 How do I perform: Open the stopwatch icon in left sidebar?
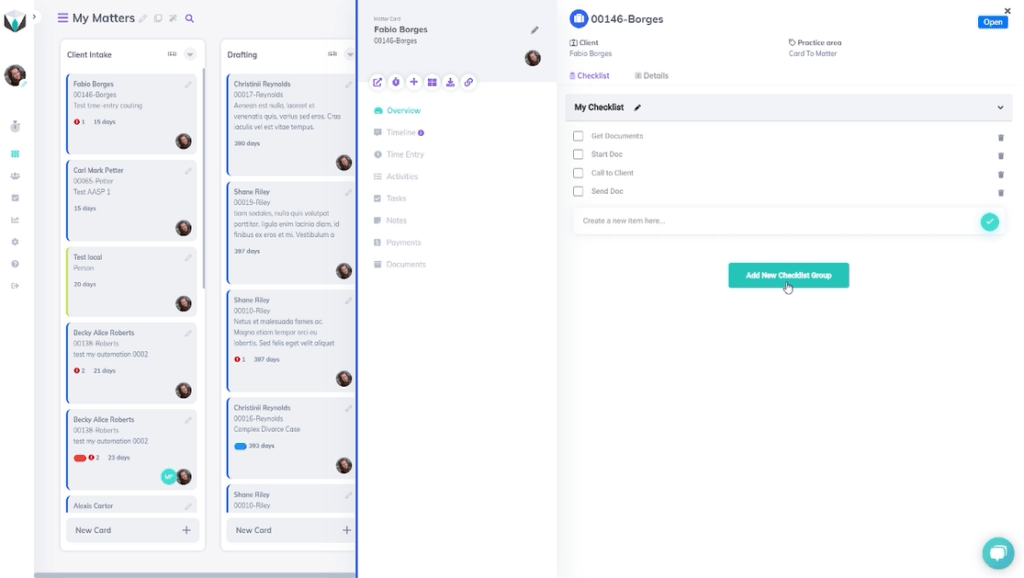15,127
